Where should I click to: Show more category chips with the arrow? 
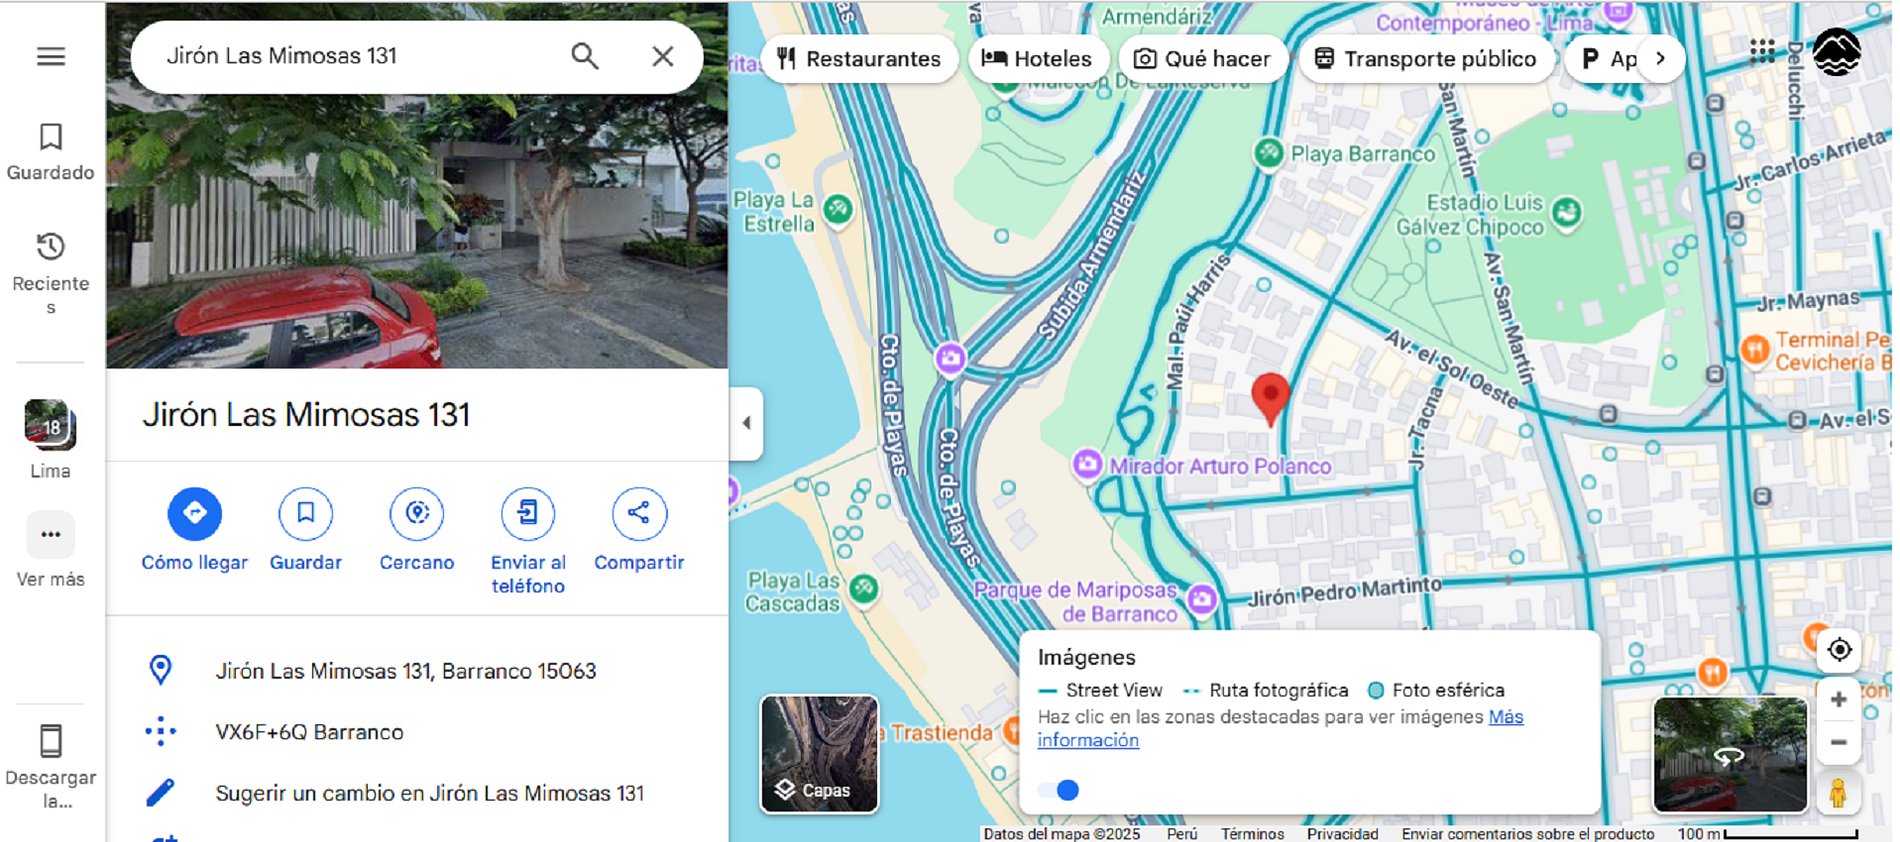pyautogui.click(x=1661, y=58)
